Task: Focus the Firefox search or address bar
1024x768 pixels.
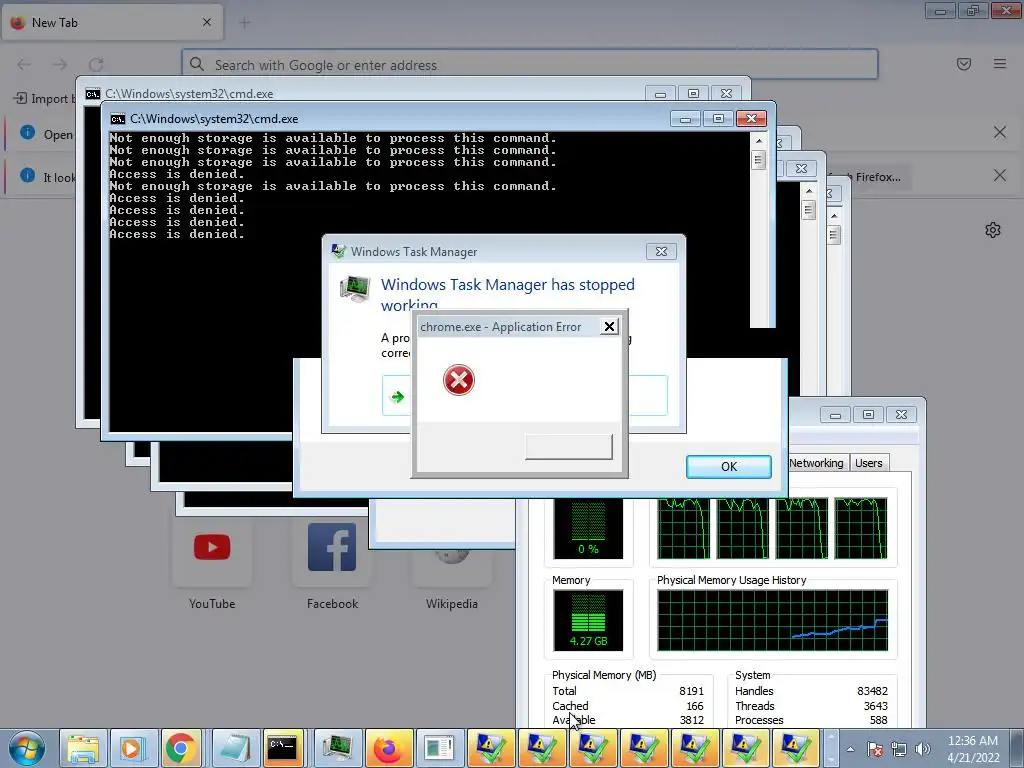Action: [x=530, y=65]
